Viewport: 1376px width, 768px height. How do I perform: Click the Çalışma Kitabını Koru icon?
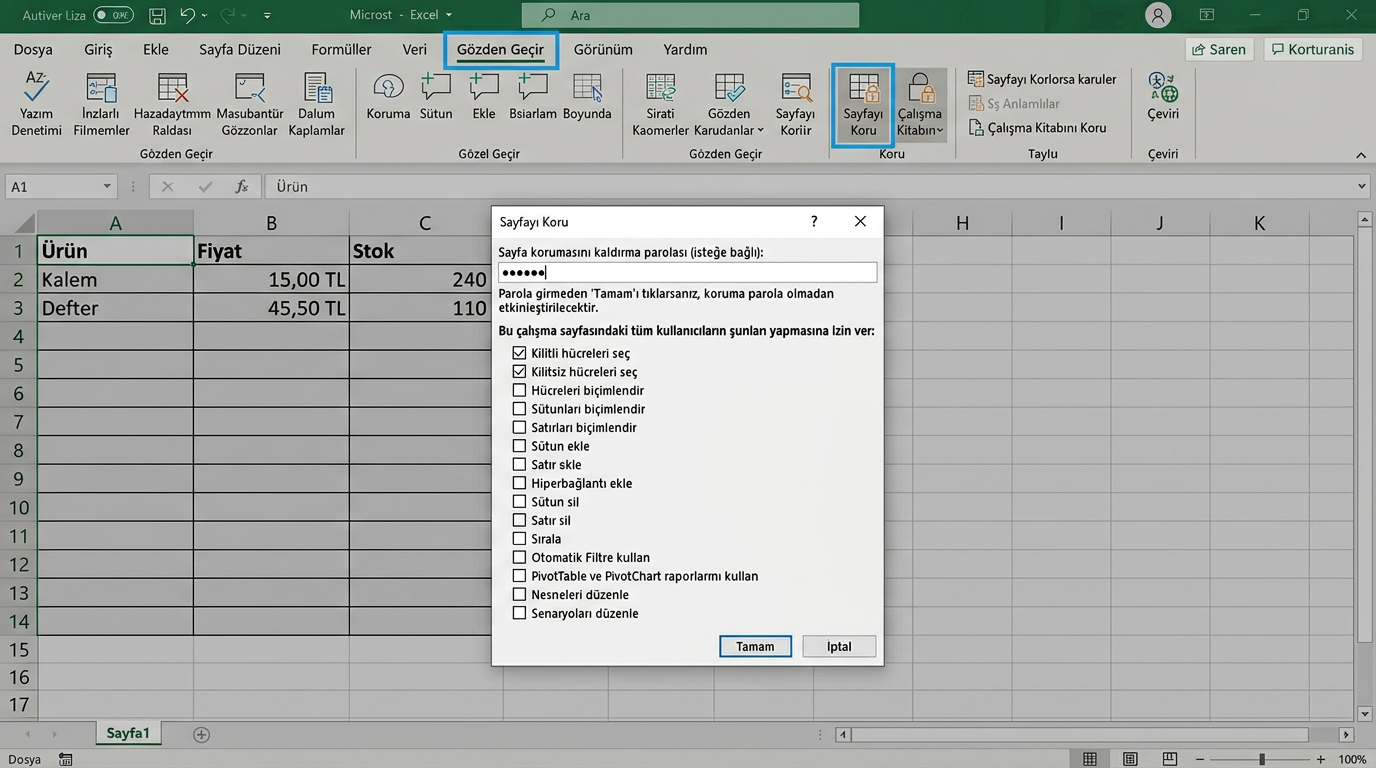pyautogui.click(x=977, y=128)
